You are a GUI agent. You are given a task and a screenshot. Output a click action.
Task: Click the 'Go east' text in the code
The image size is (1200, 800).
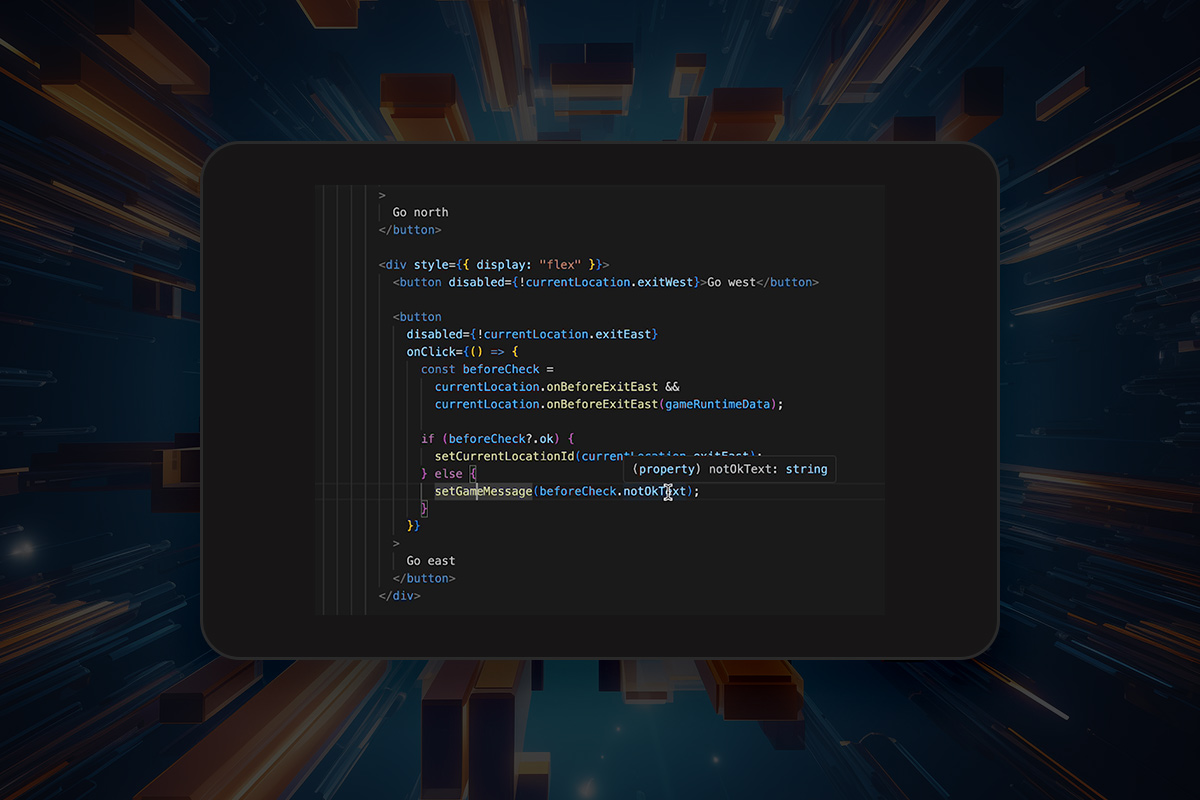(x=430, y=561)
